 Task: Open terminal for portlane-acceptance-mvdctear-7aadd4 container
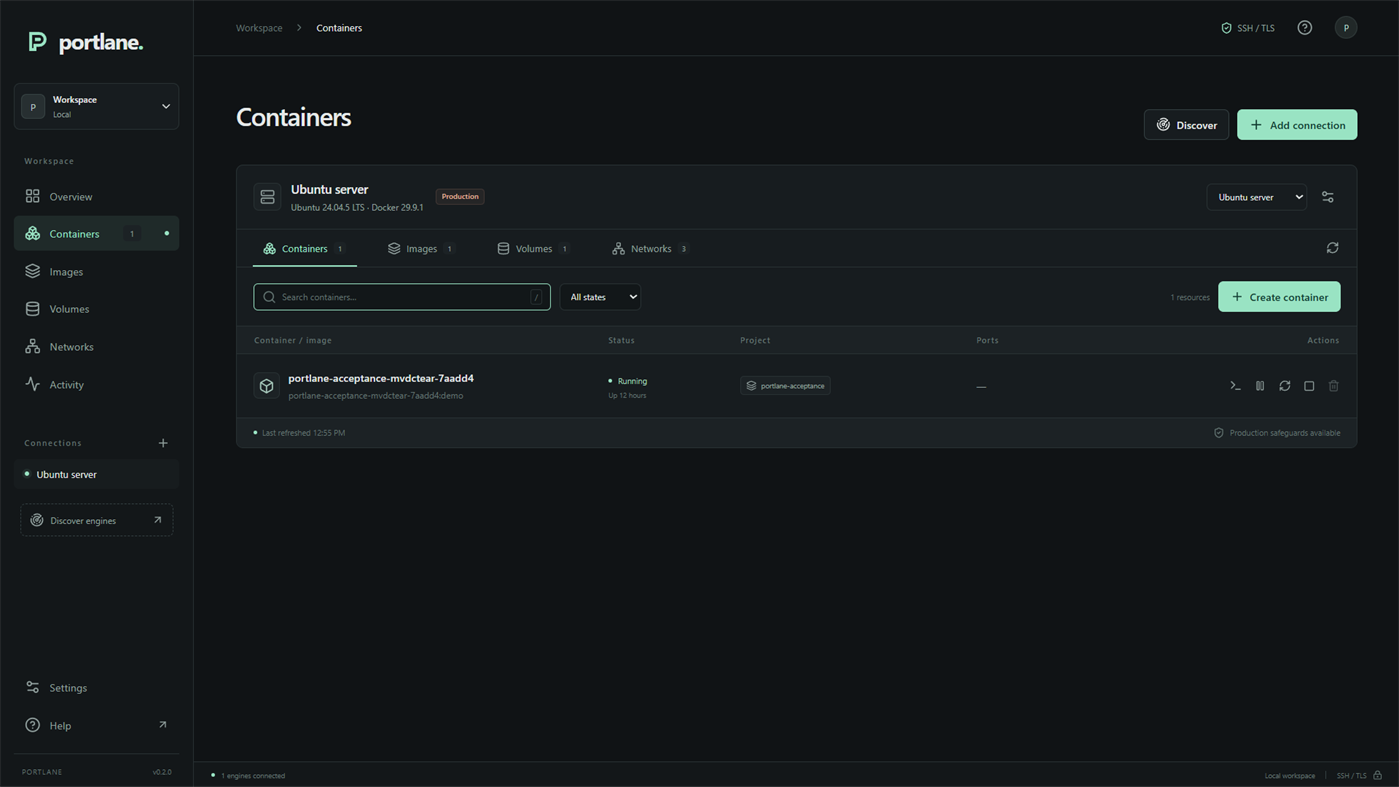click(1235, 386)
